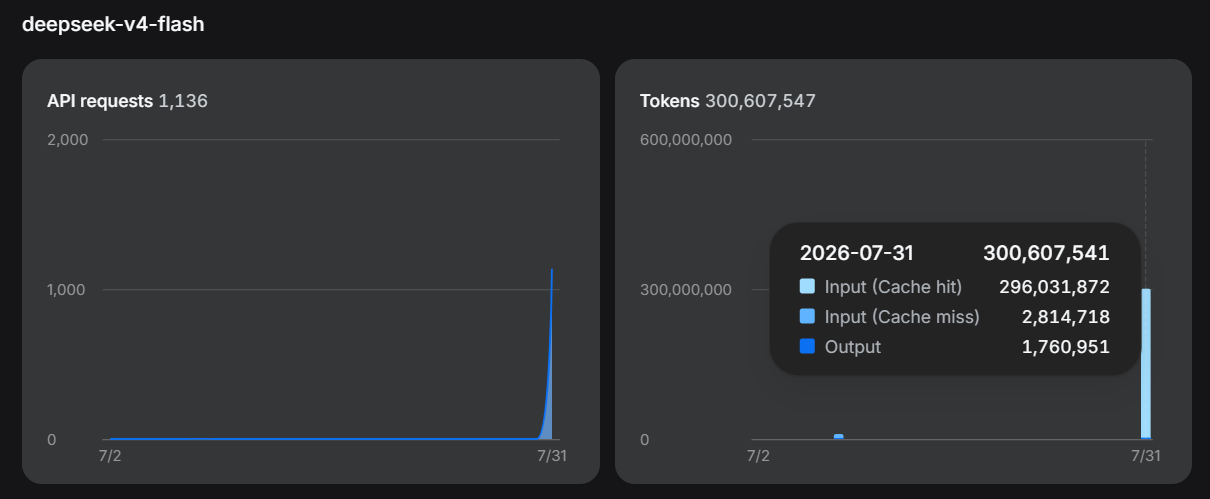Click the Output label in tooltip
Screen dimensions: 1210x499
[x=853, y=347]
